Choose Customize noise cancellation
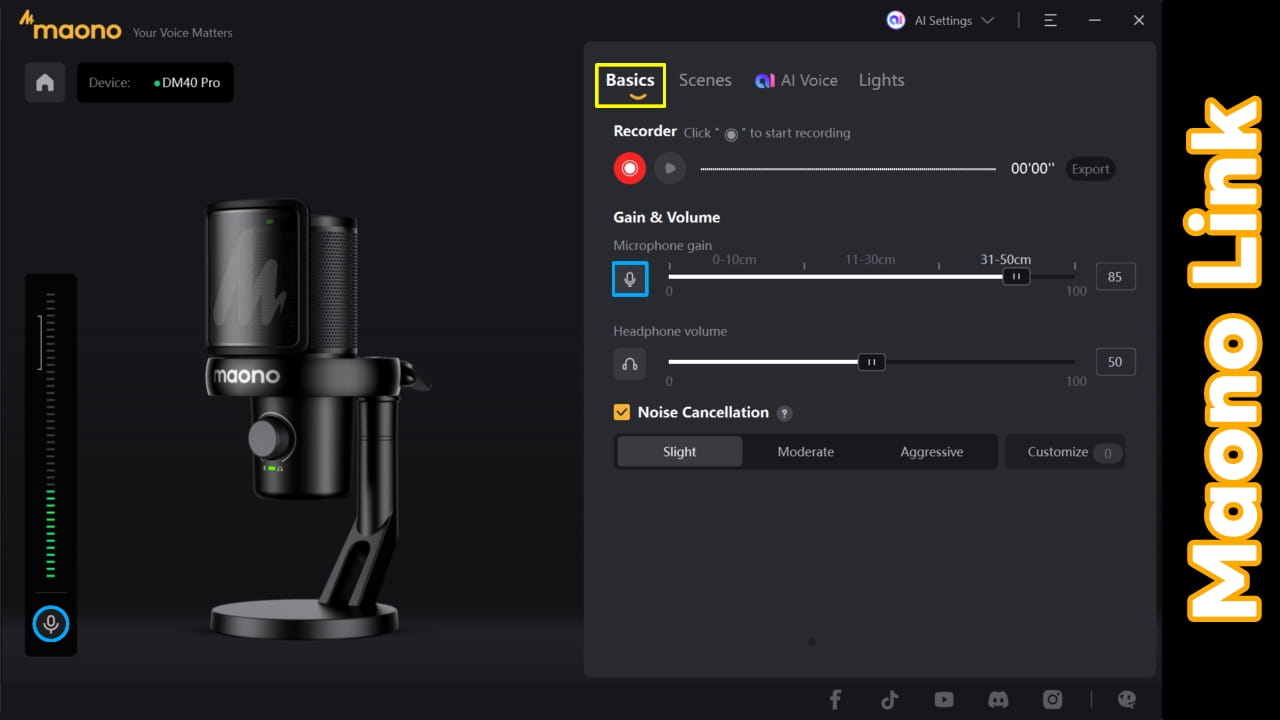This screenshot has width=1280, height=720. tap(1065, 452)
